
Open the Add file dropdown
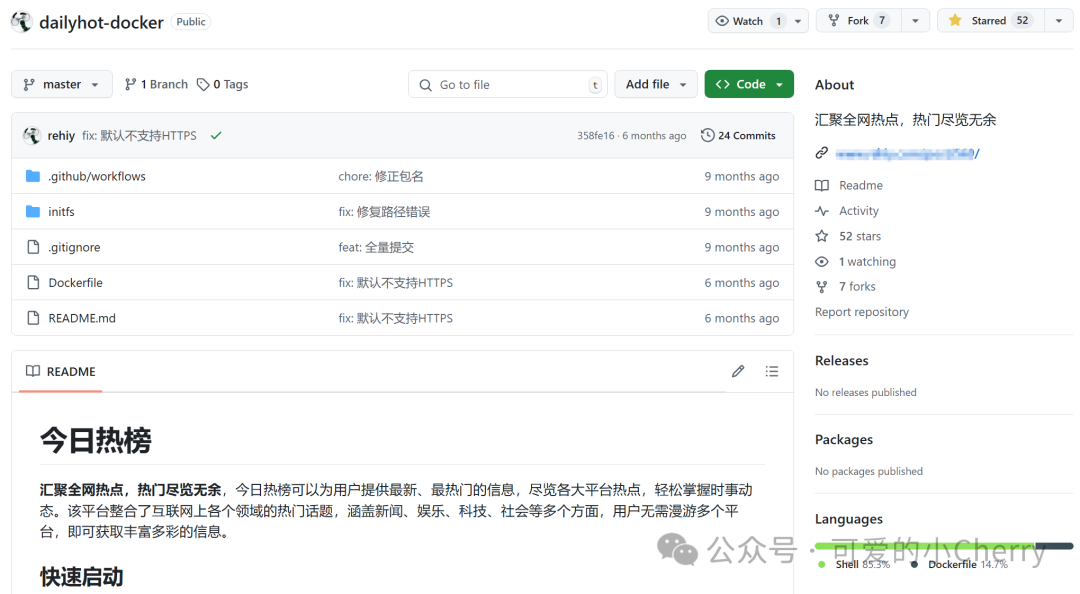(x=656, y=84)
